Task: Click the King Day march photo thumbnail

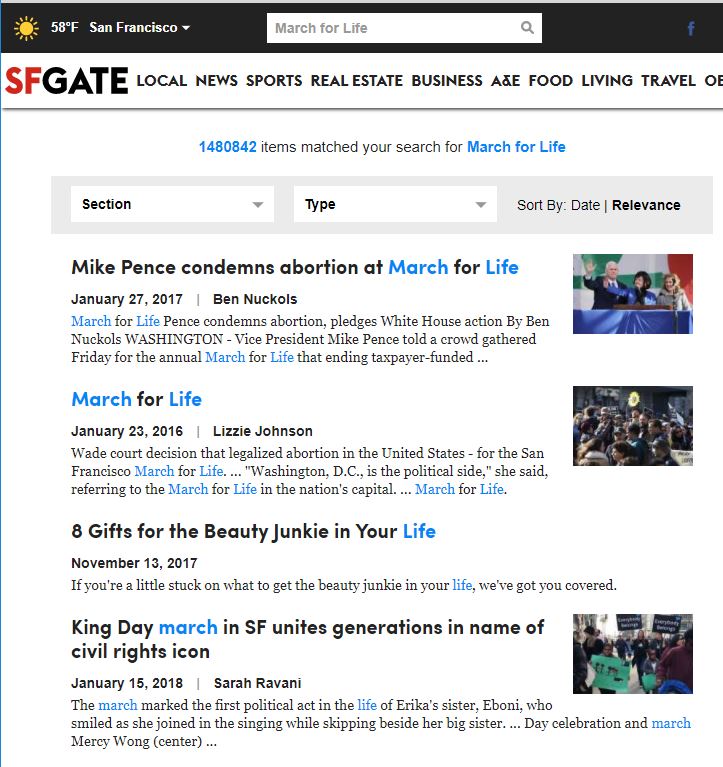Action: pyautogui.click(x=633, y=654)
